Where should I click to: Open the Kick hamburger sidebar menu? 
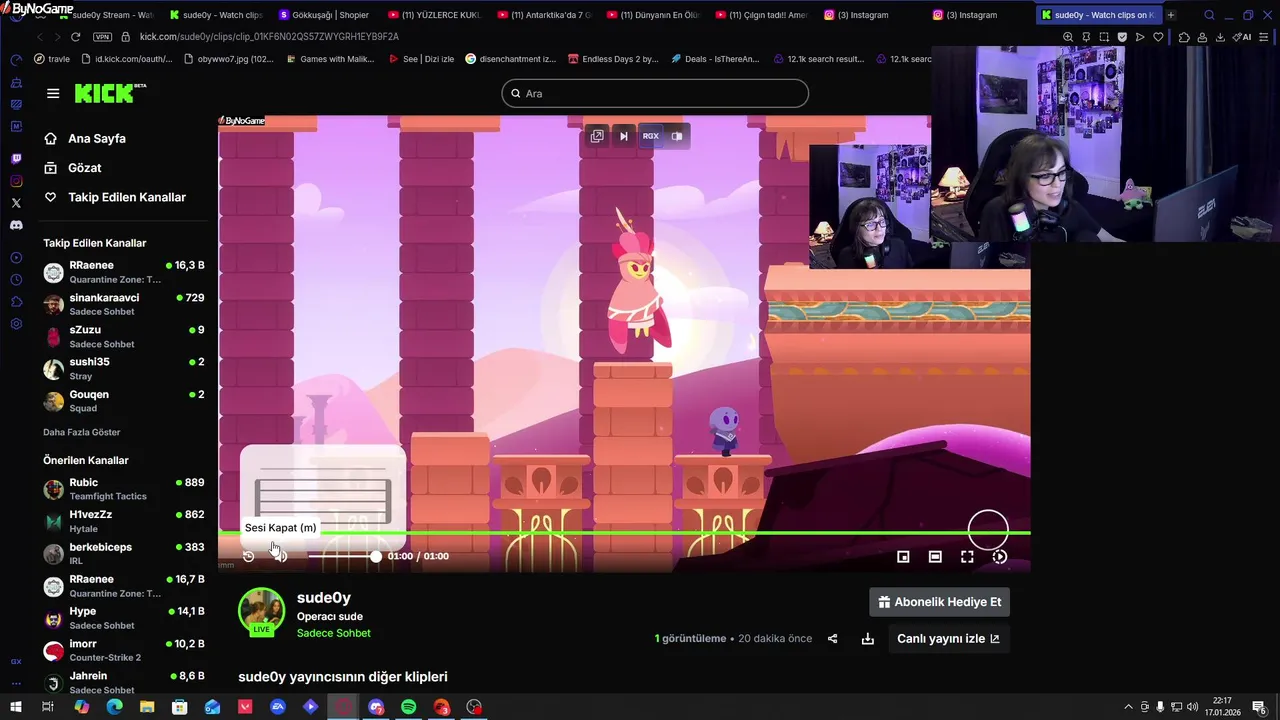coord(53,93)
